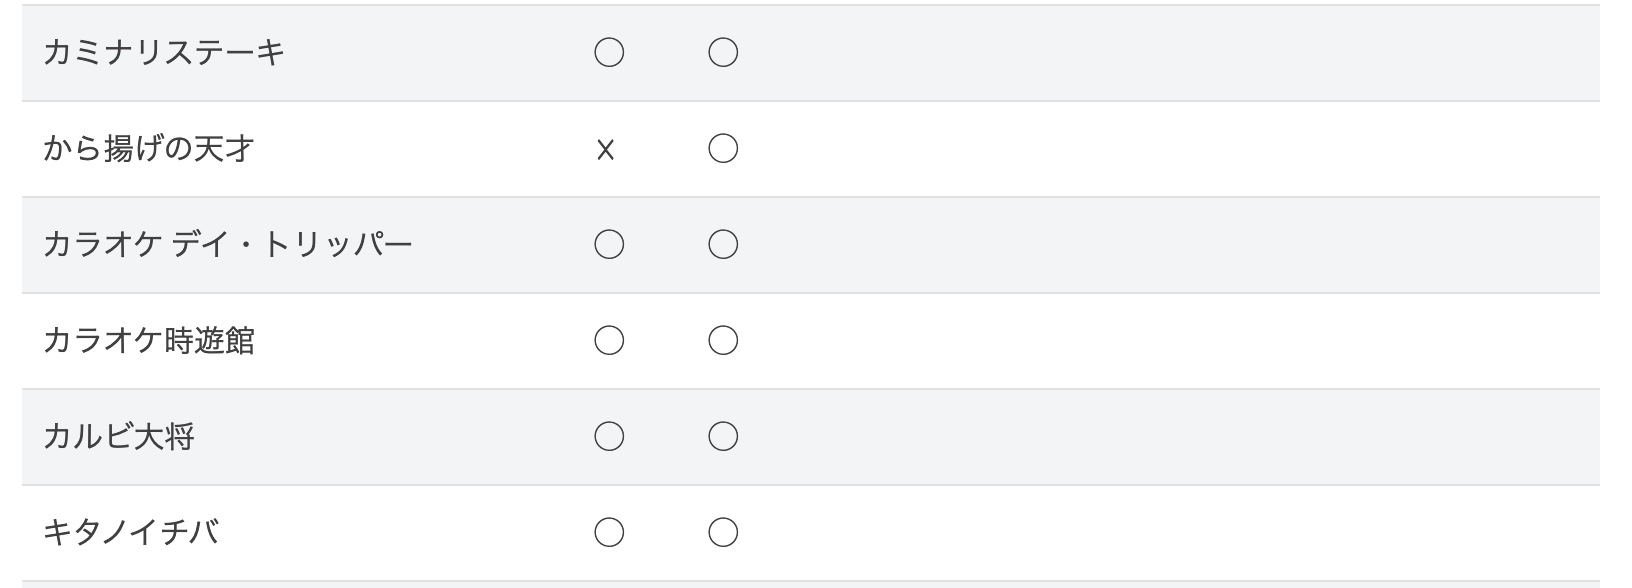Screen dimensions: 1632x588
Task: Select left circle for カラオケ デイ・トリッパー
Action: coord(609,244)
